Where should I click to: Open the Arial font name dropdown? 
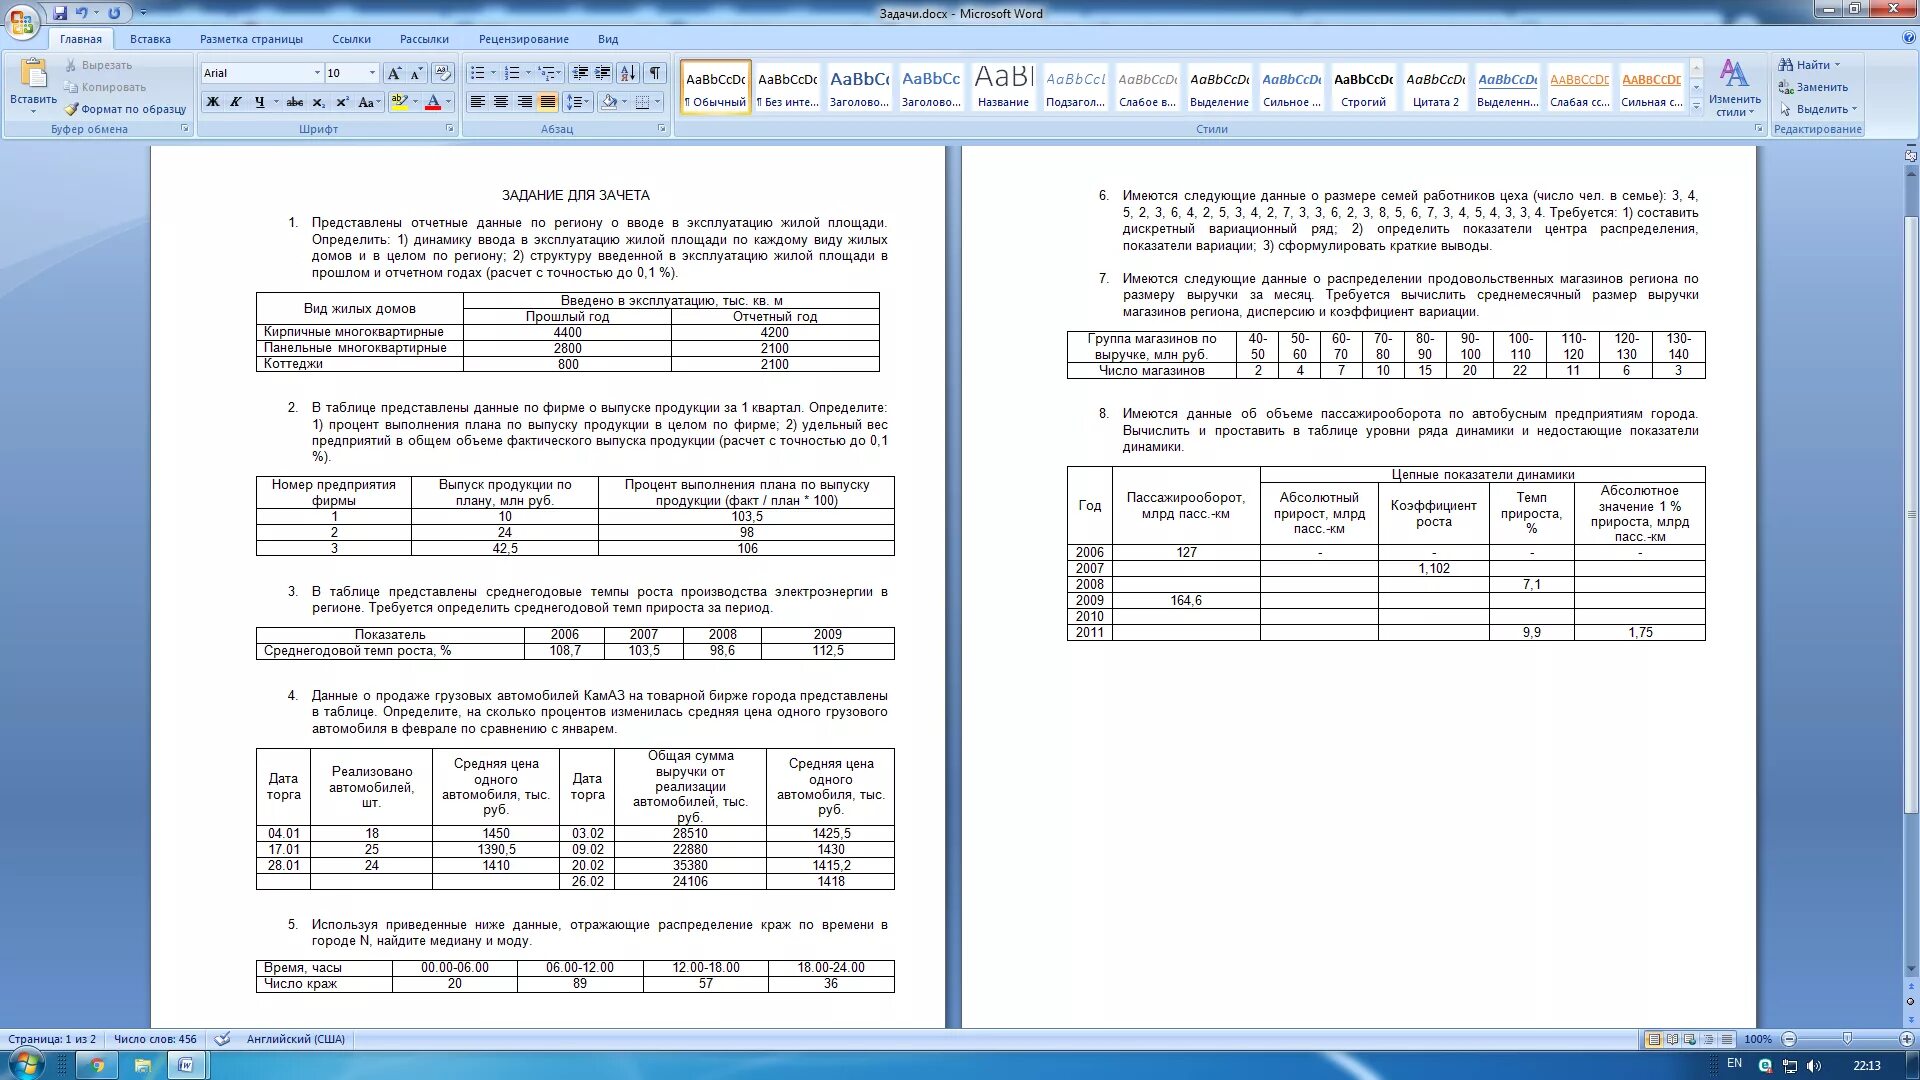pos(317,73)
